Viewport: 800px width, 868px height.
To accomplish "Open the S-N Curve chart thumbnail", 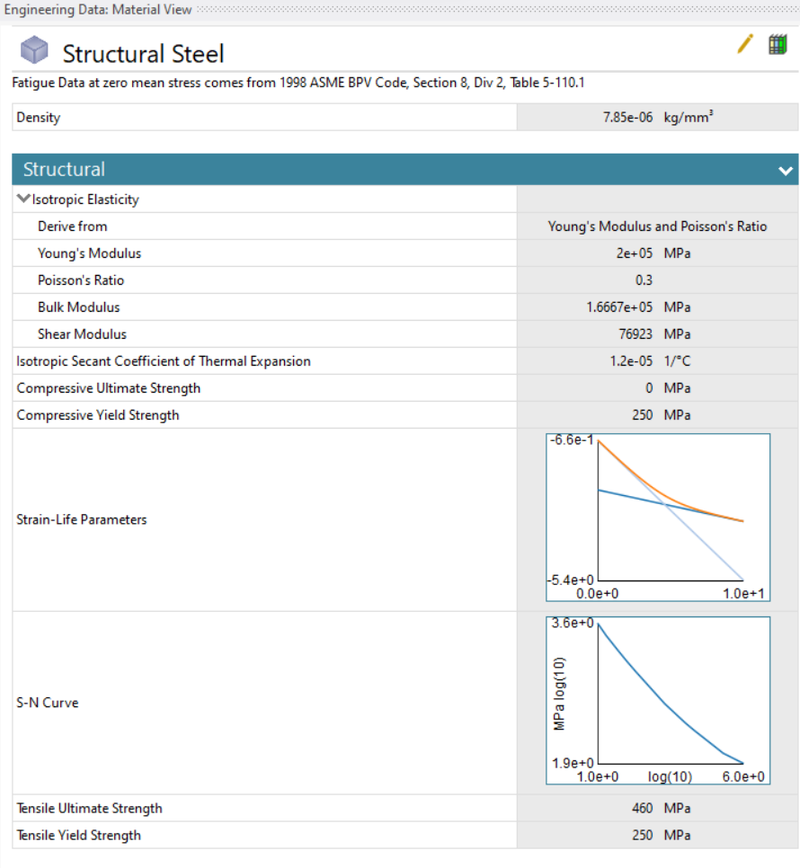I will point(658,701).
